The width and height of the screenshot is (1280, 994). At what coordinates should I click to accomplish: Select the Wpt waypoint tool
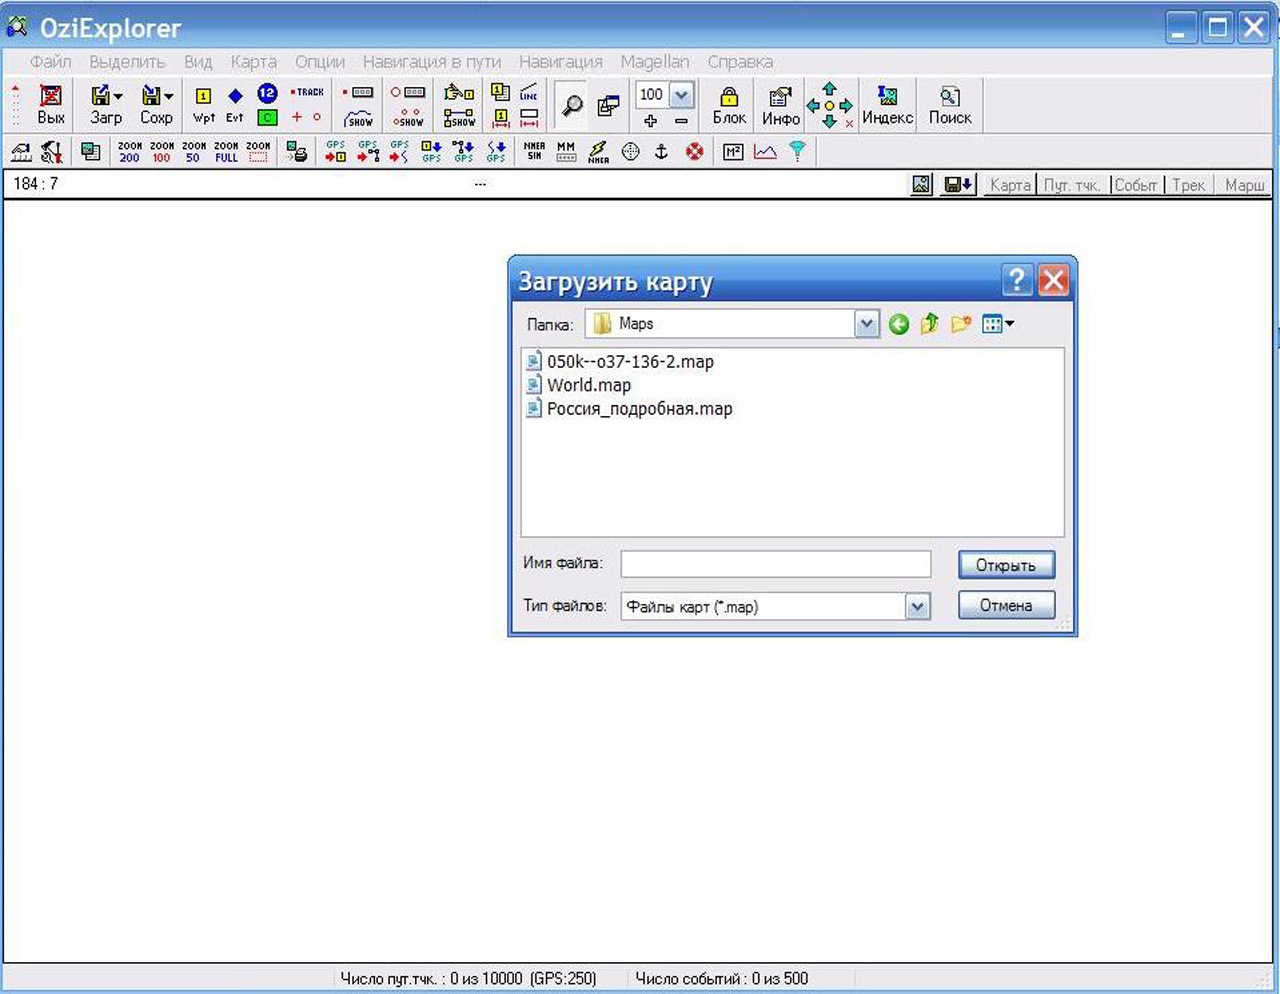[203, 105]
